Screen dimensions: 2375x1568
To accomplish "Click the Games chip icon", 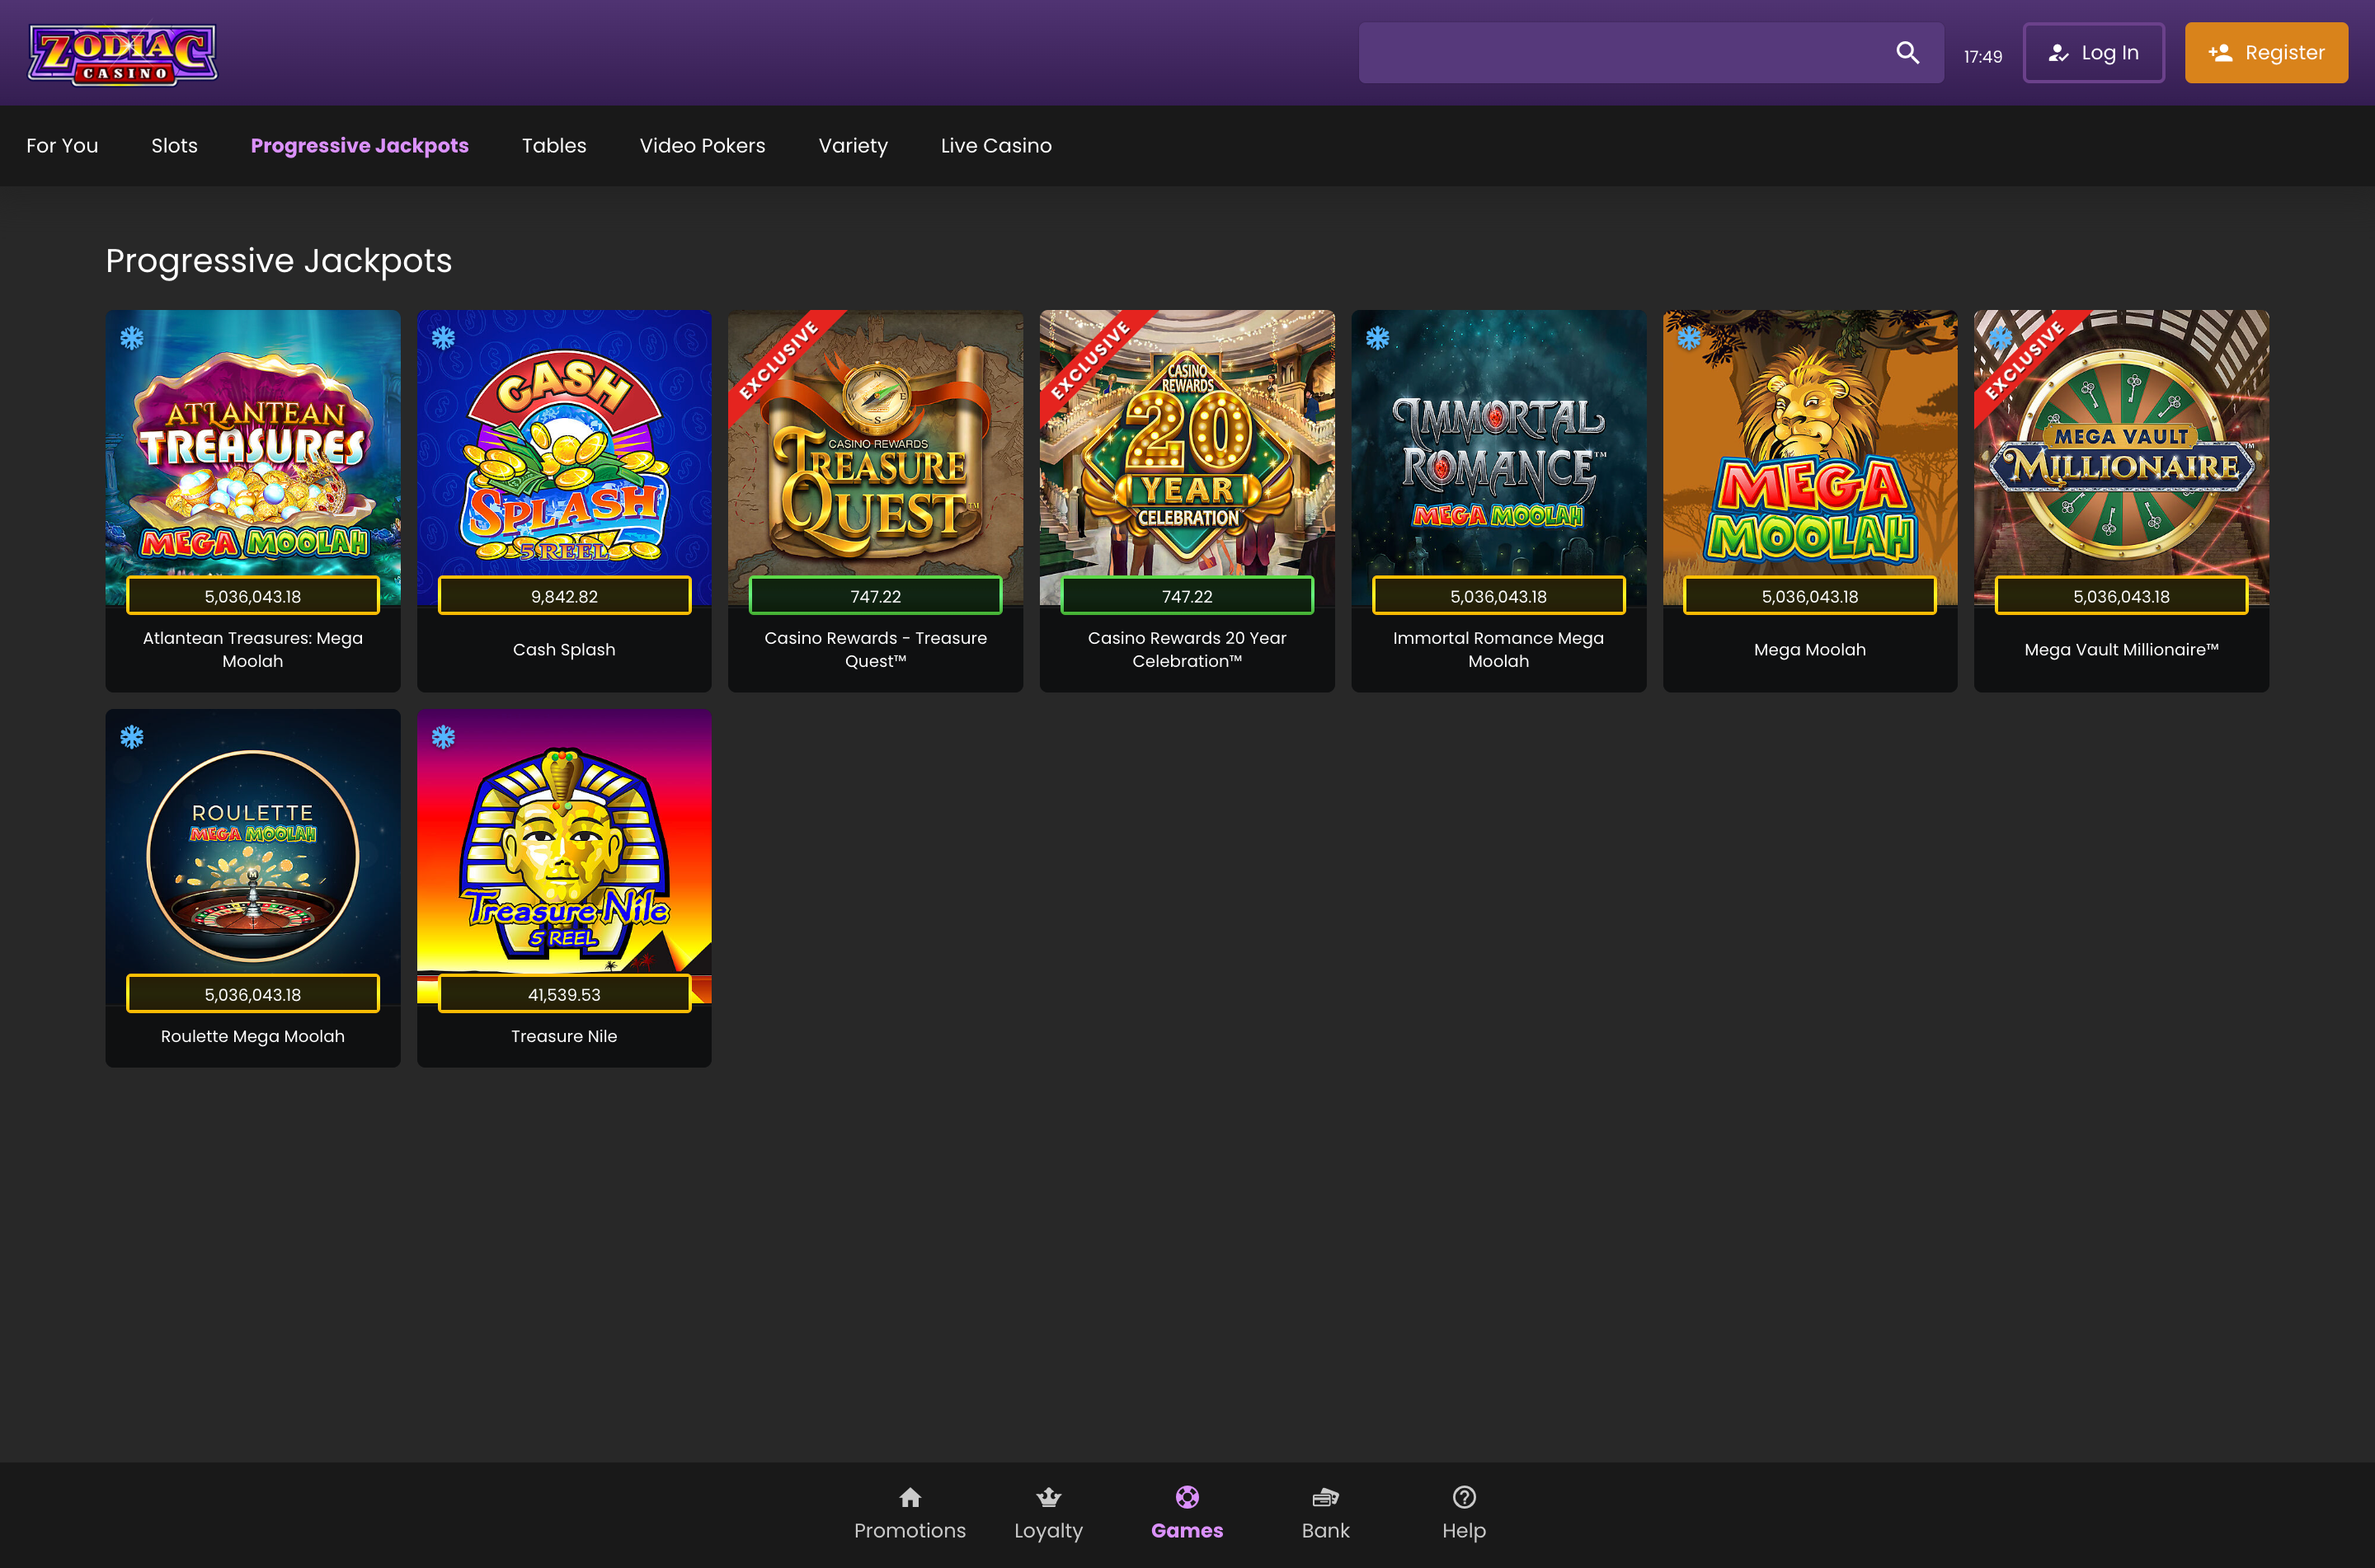I will tap(1187, 1497).
